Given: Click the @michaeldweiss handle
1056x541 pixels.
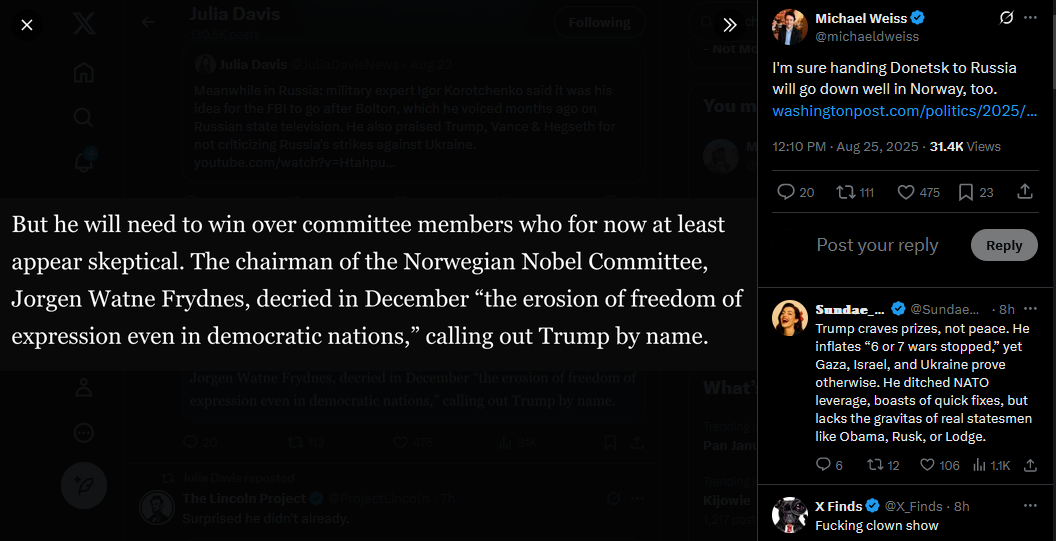Looking at the screenshot, I should (x=867, y=37).
